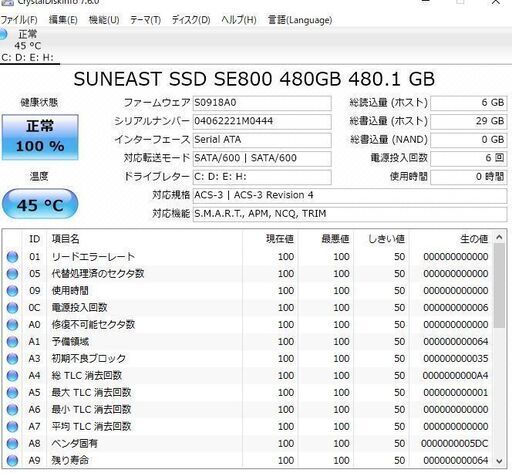Click the disk status orb beside 正常 at the top
This screenshot has width=512, height=473.
coord(3,34)
